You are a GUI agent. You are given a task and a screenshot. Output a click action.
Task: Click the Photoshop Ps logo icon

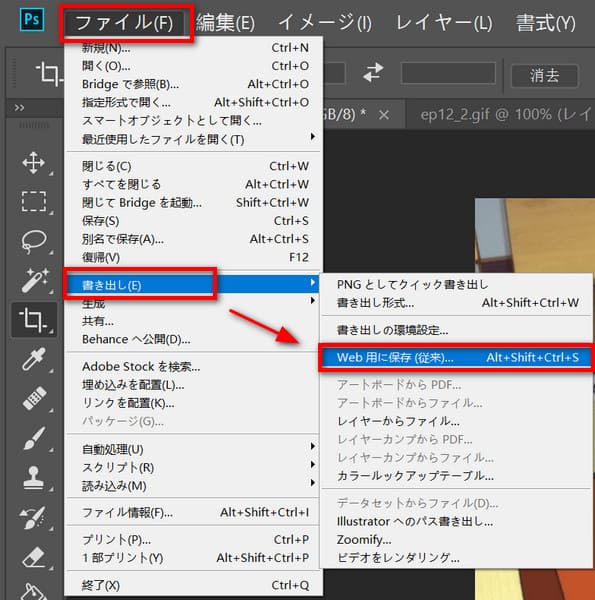(x=32, y=20)
